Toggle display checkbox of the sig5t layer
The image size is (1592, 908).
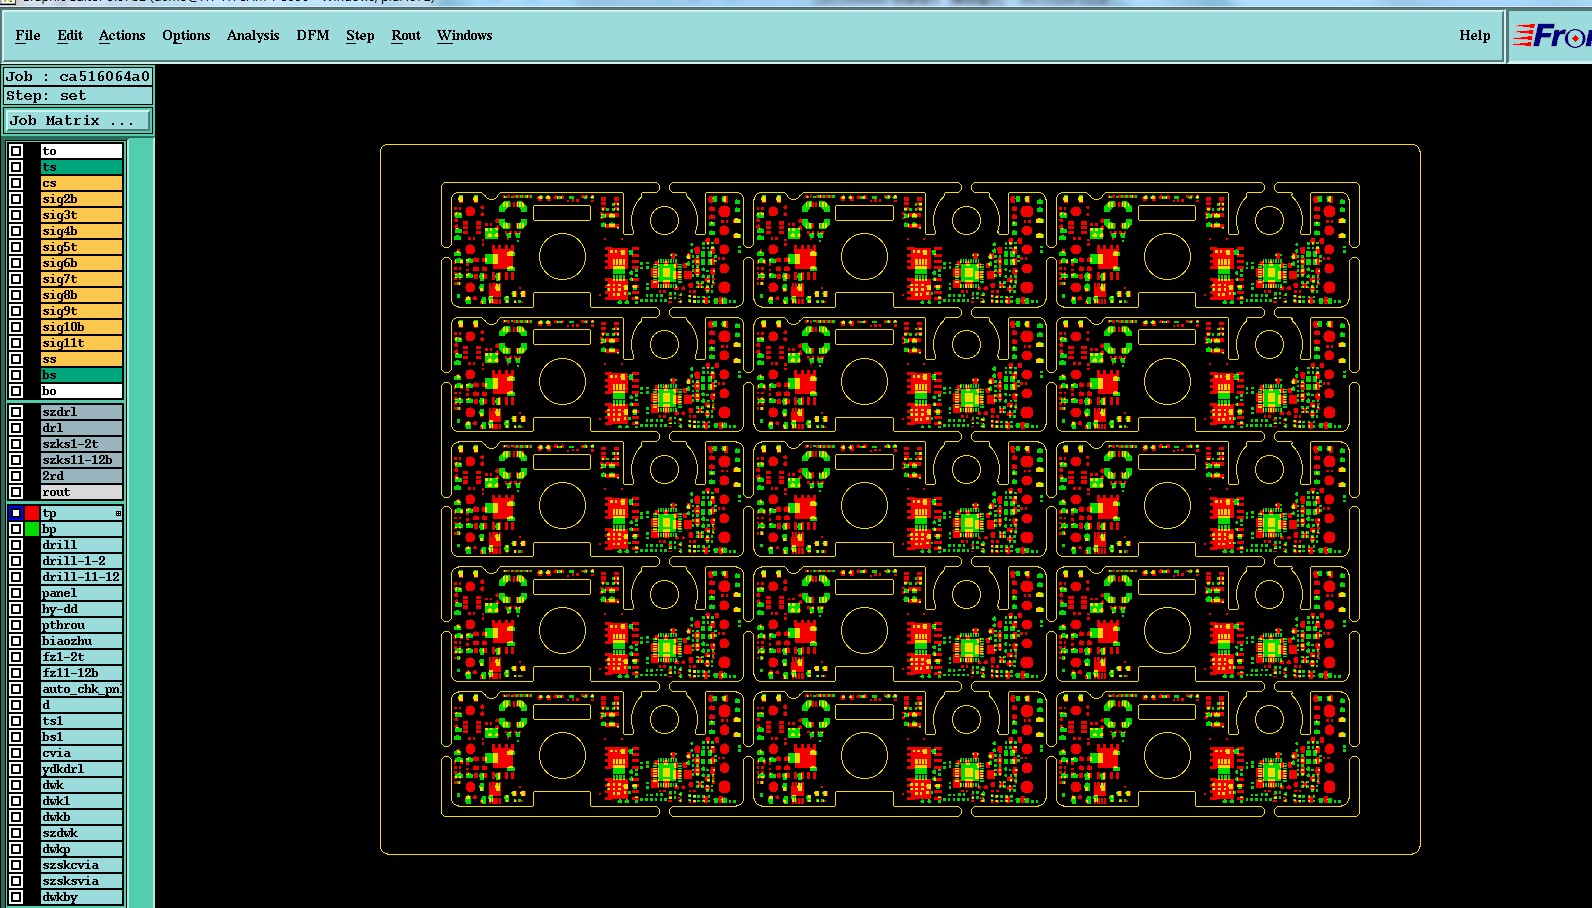16,247
